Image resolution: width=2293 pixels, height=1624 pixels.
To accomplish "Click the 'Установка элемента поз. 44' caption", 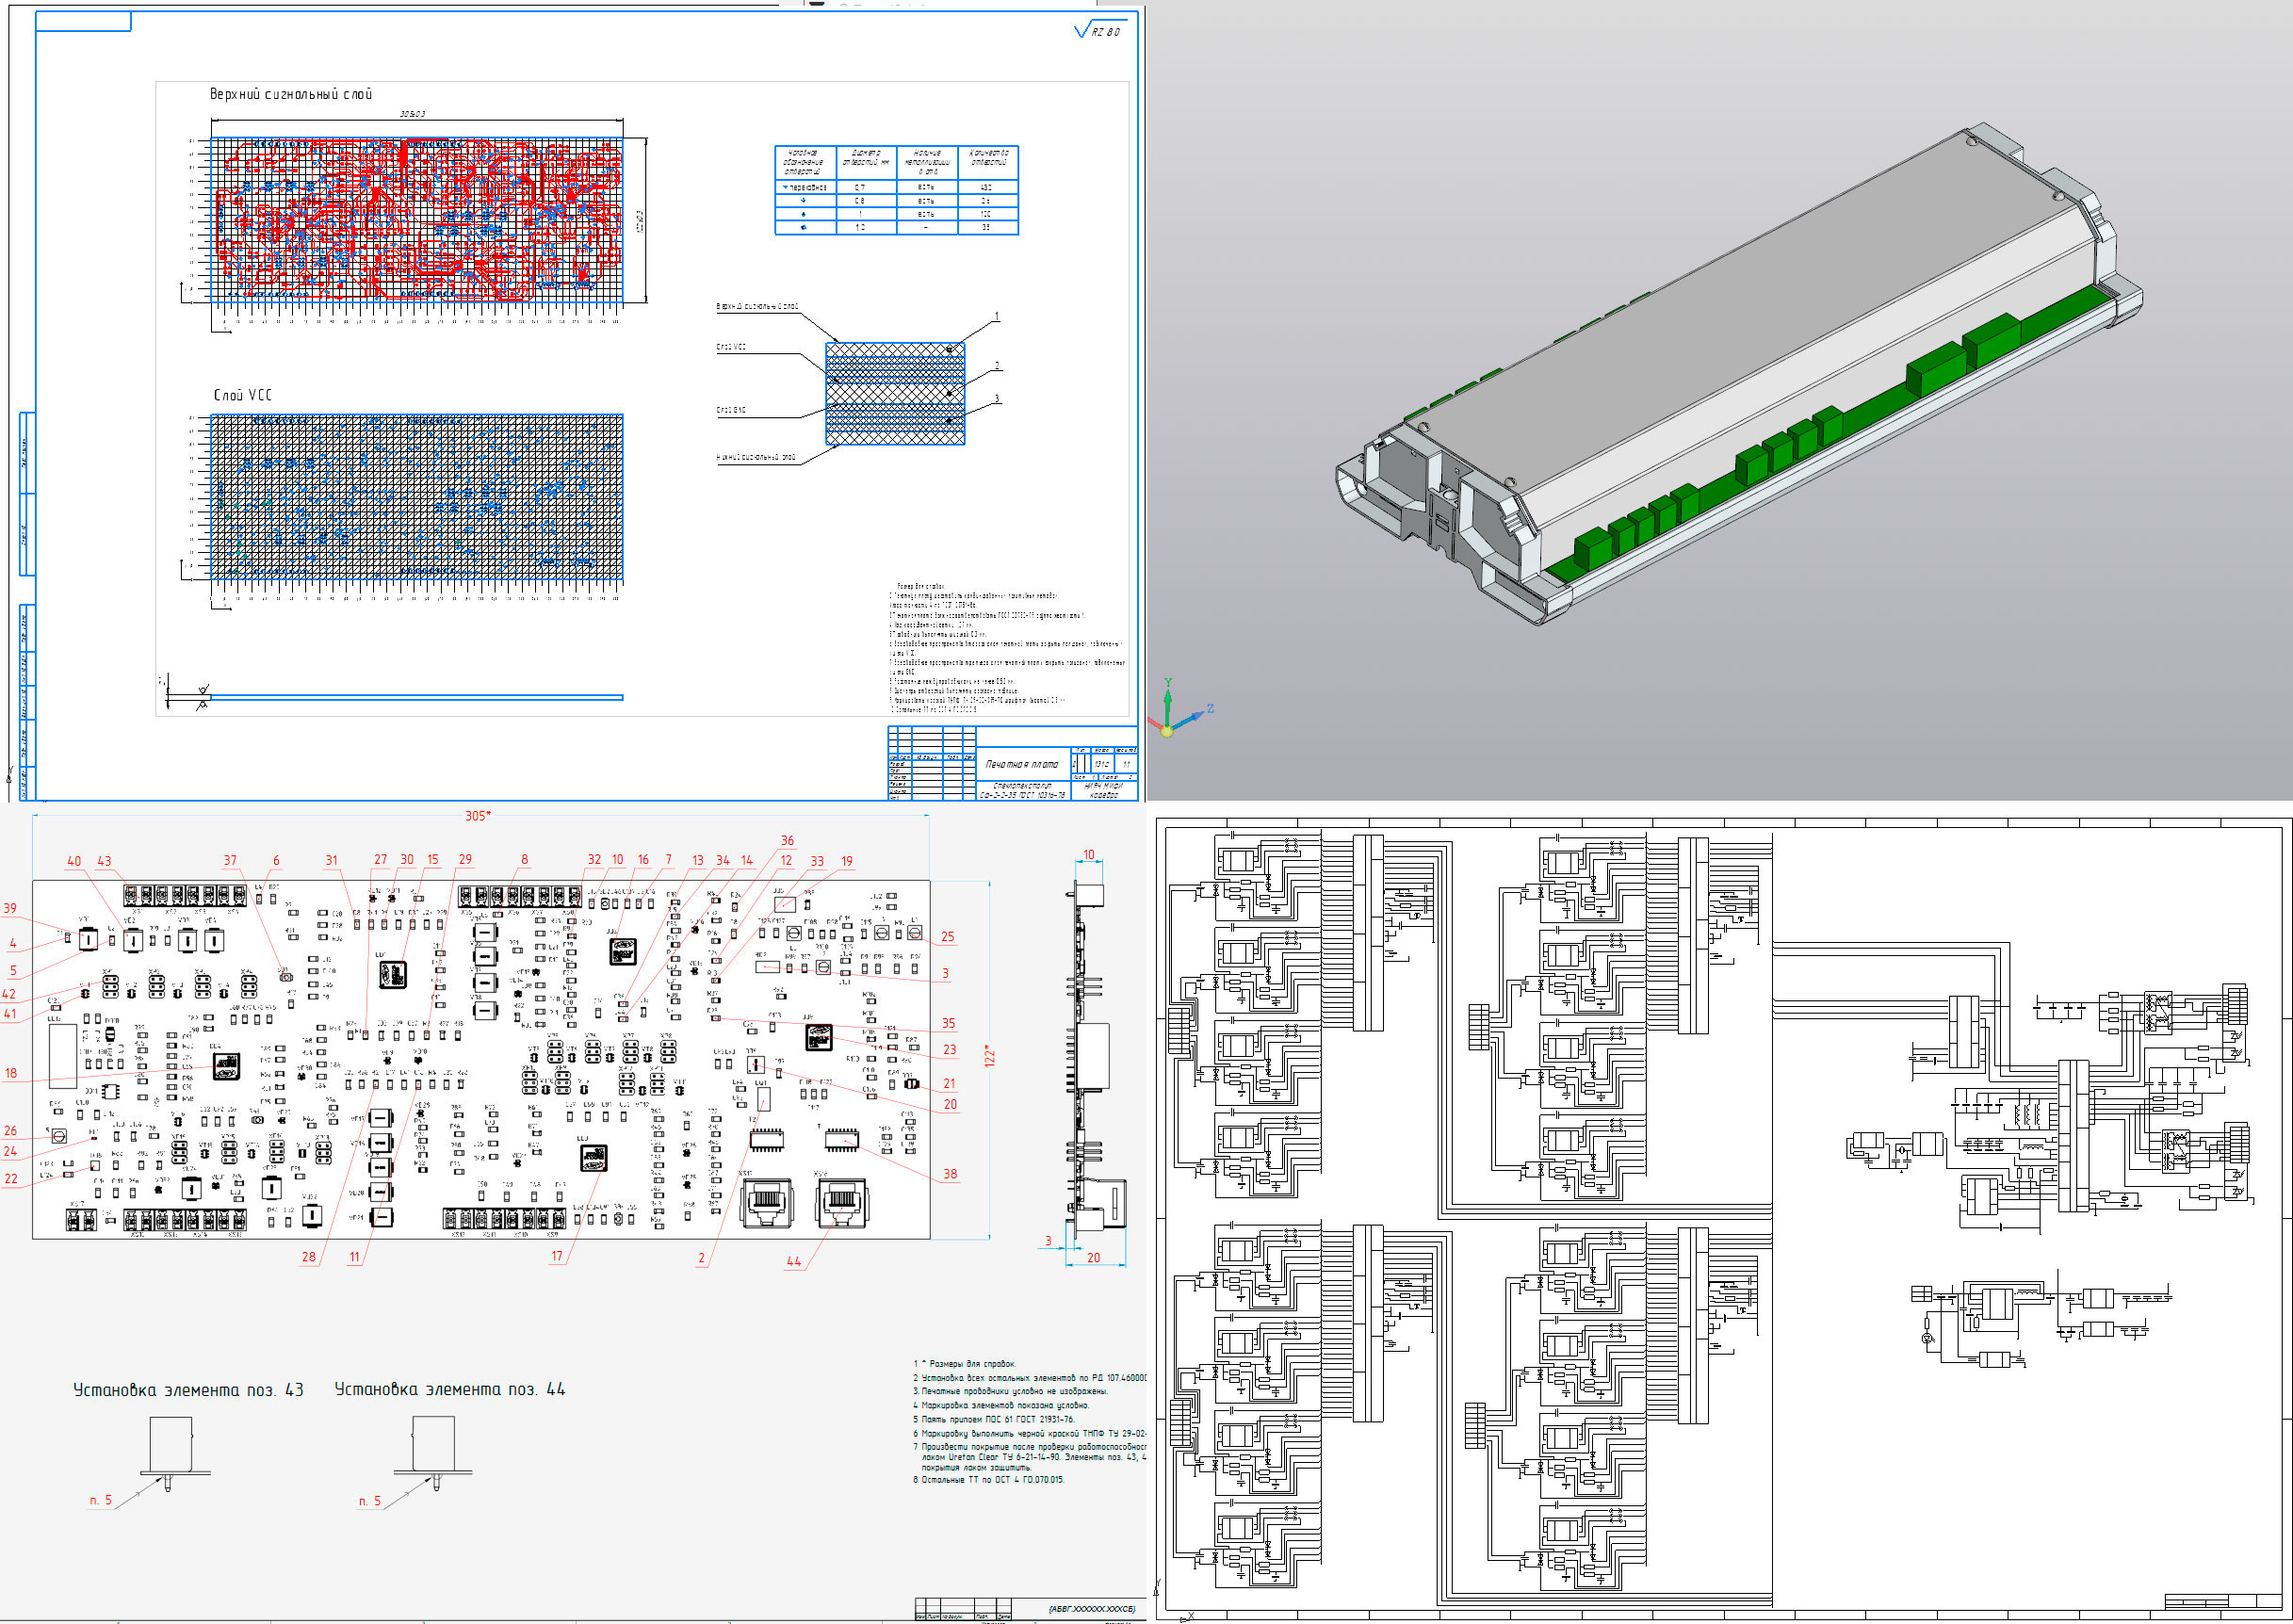I will (x=449, y=1389).
